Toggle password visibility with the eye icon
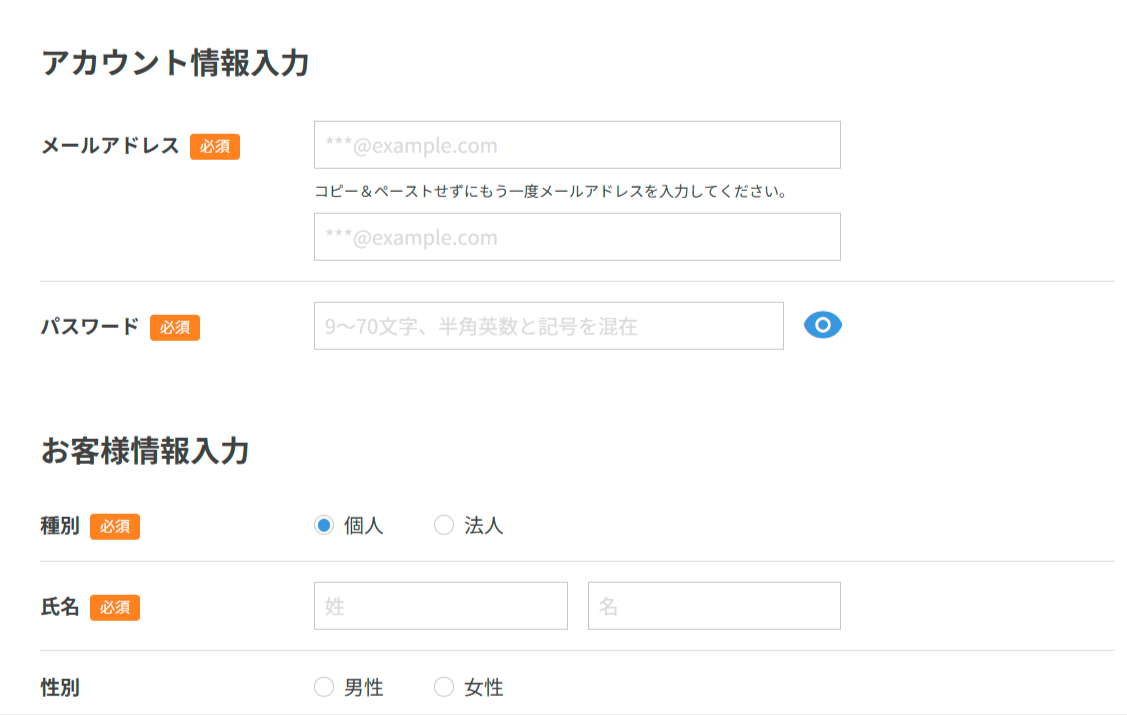The image size is (1127, 715). pyautogui.click(x=823, y=325)
